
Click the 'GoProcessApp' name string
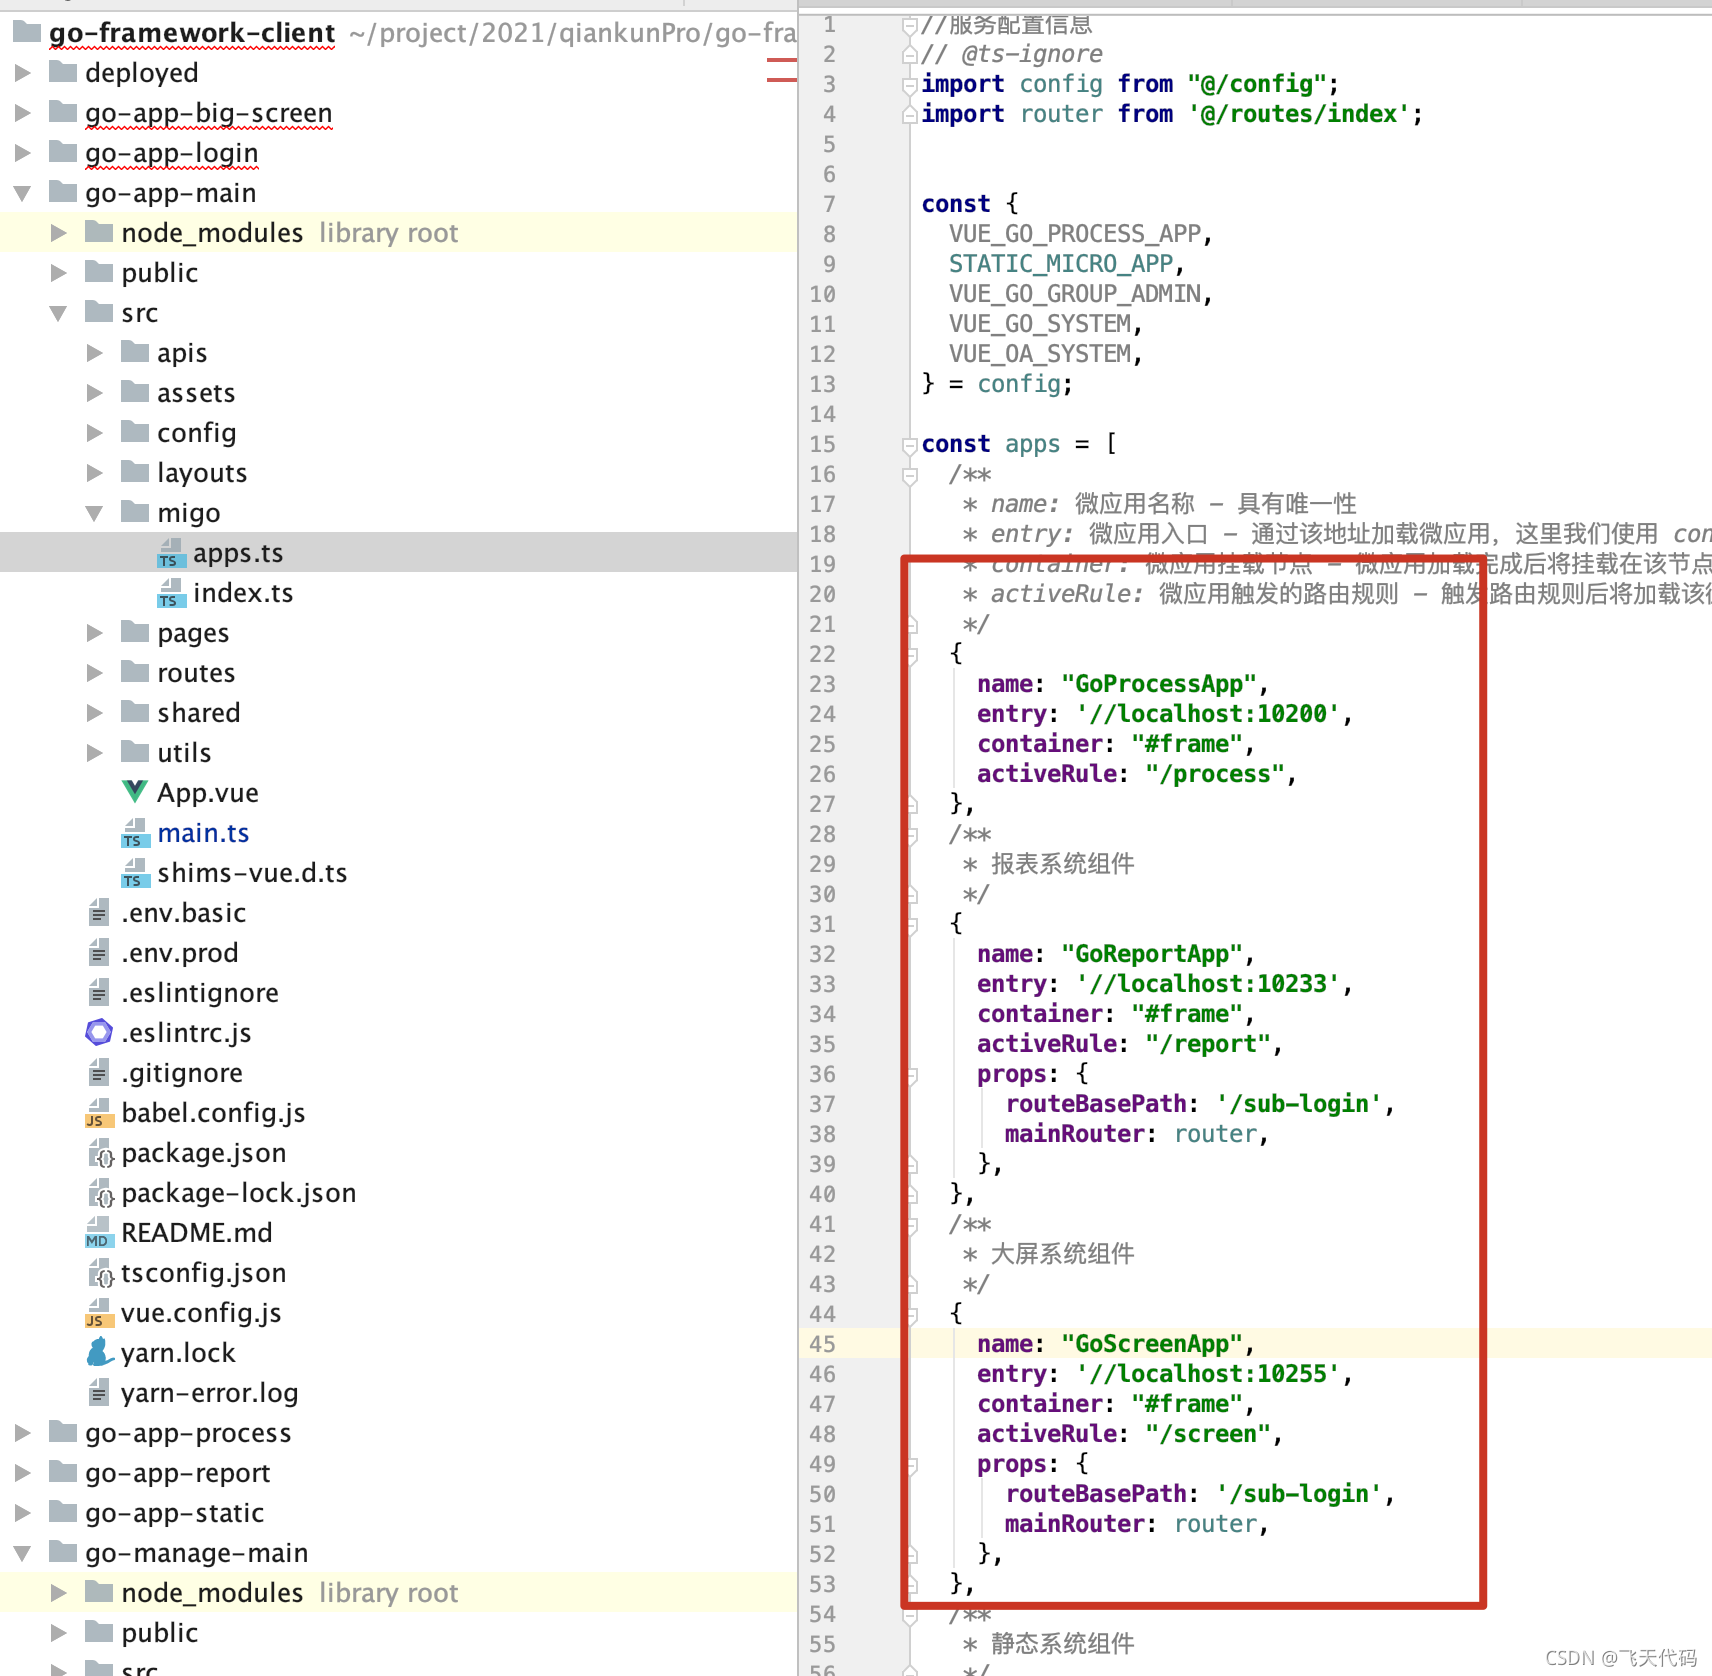click(1158, 684)
